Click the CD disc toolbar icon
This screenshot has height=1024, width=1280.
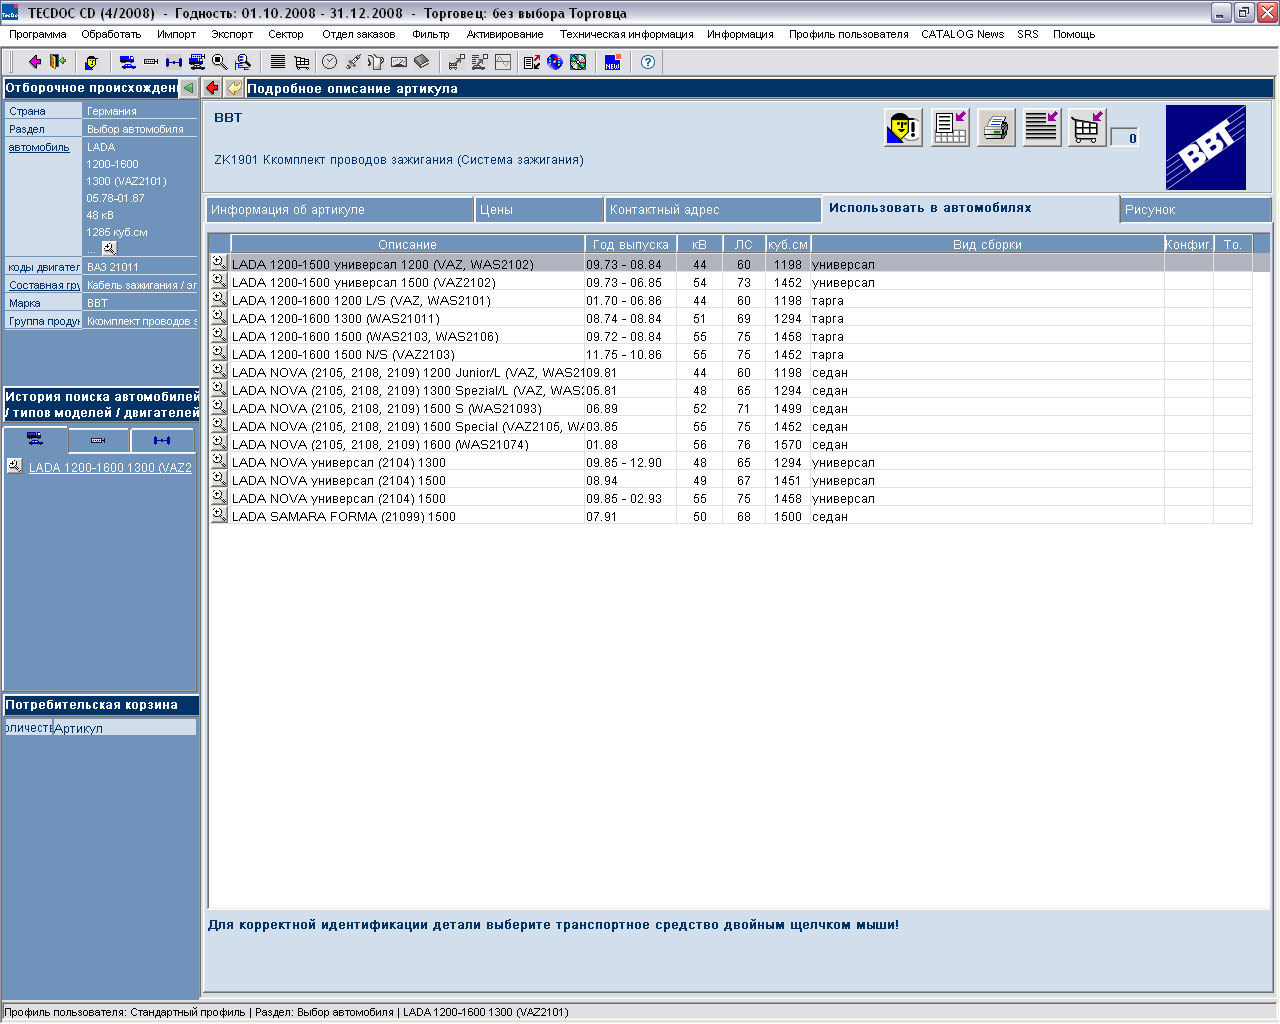click(x=578, y=62)
